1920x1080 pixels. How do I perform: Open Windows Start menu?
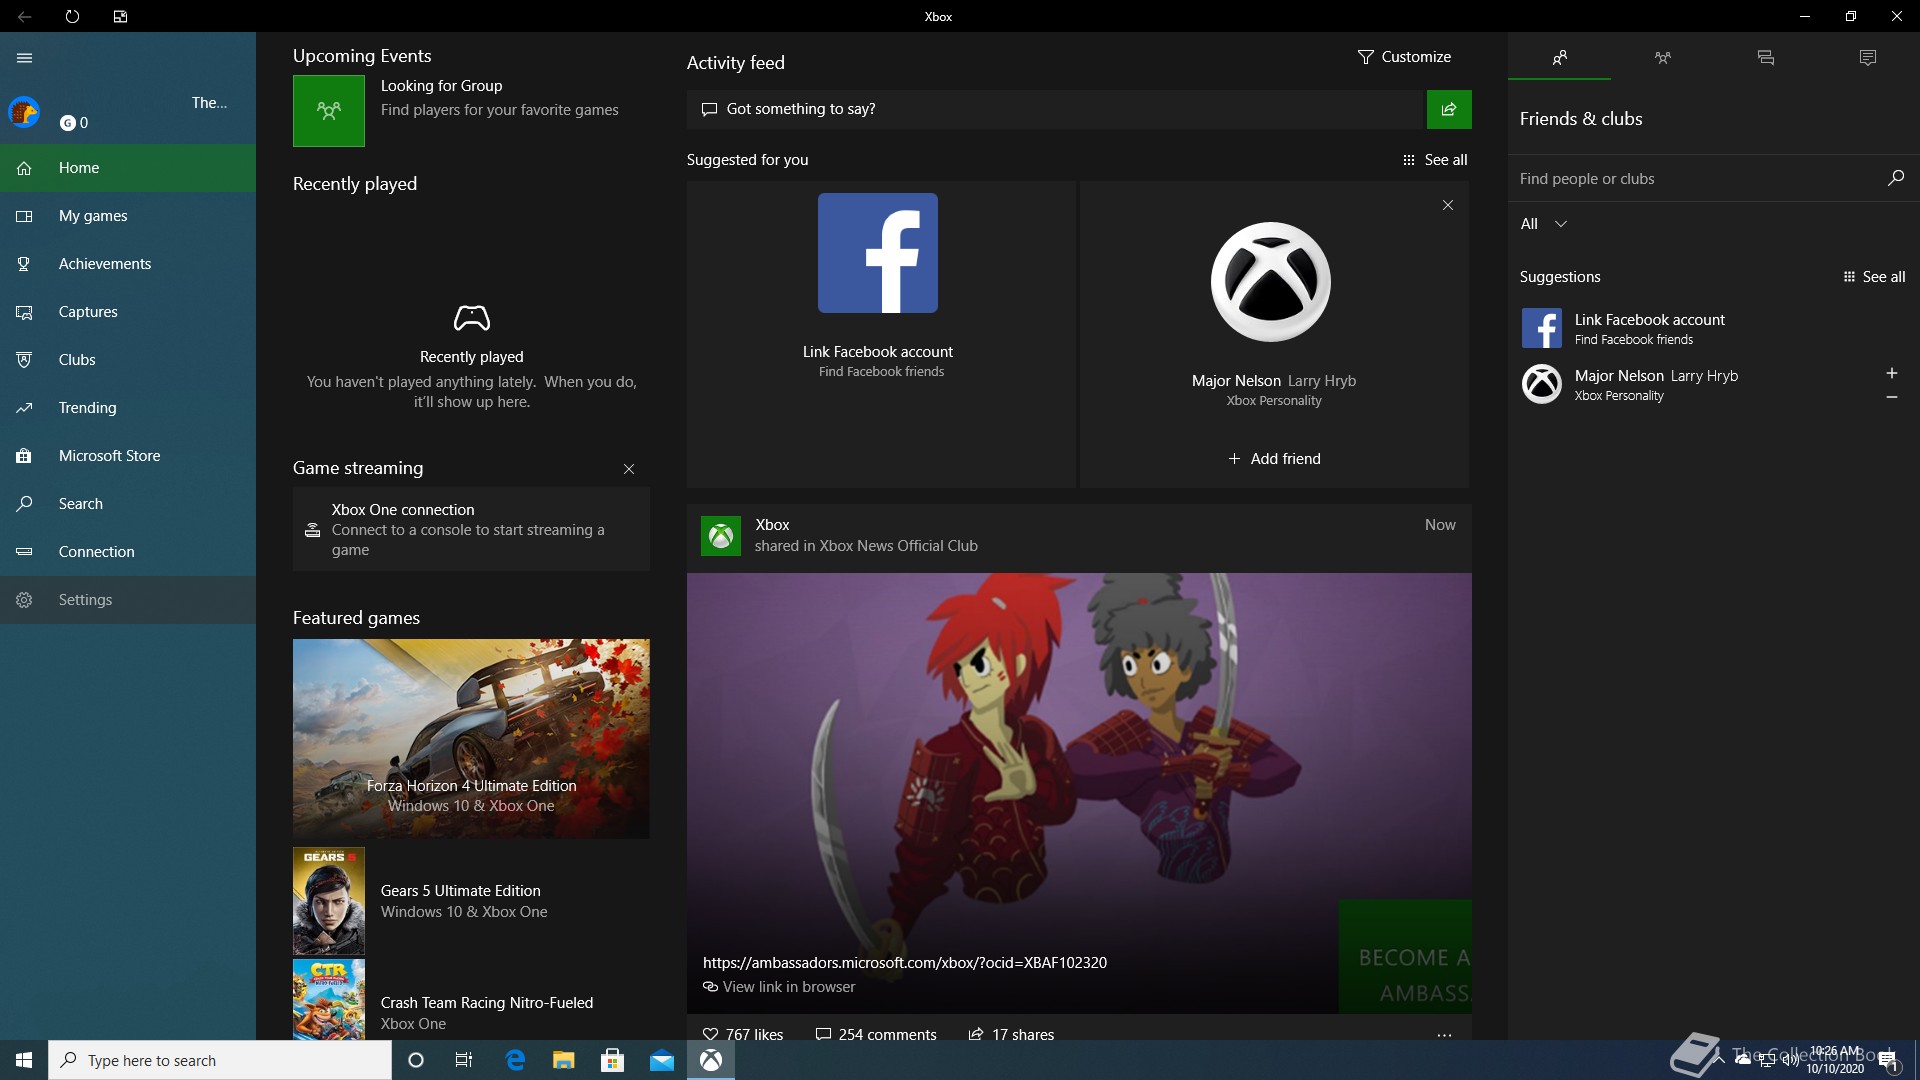pyautogui.click(x=24, y=1060)
